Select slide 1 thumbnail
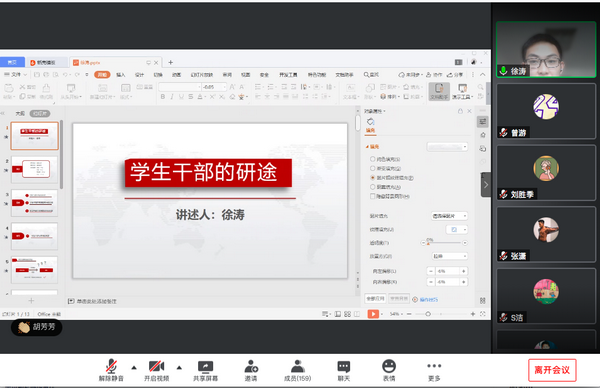 point(34,136)
